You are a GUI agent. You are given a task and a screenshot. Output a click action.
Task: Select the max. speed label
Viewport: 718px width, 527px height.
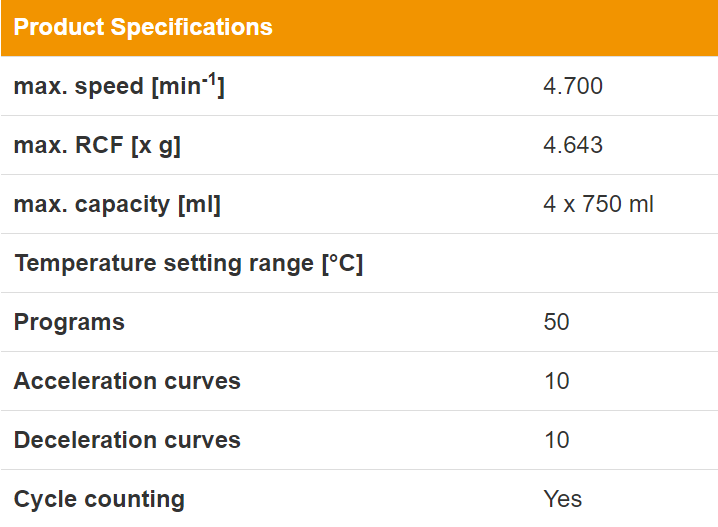pyautogui.click(x=119, y=86)
